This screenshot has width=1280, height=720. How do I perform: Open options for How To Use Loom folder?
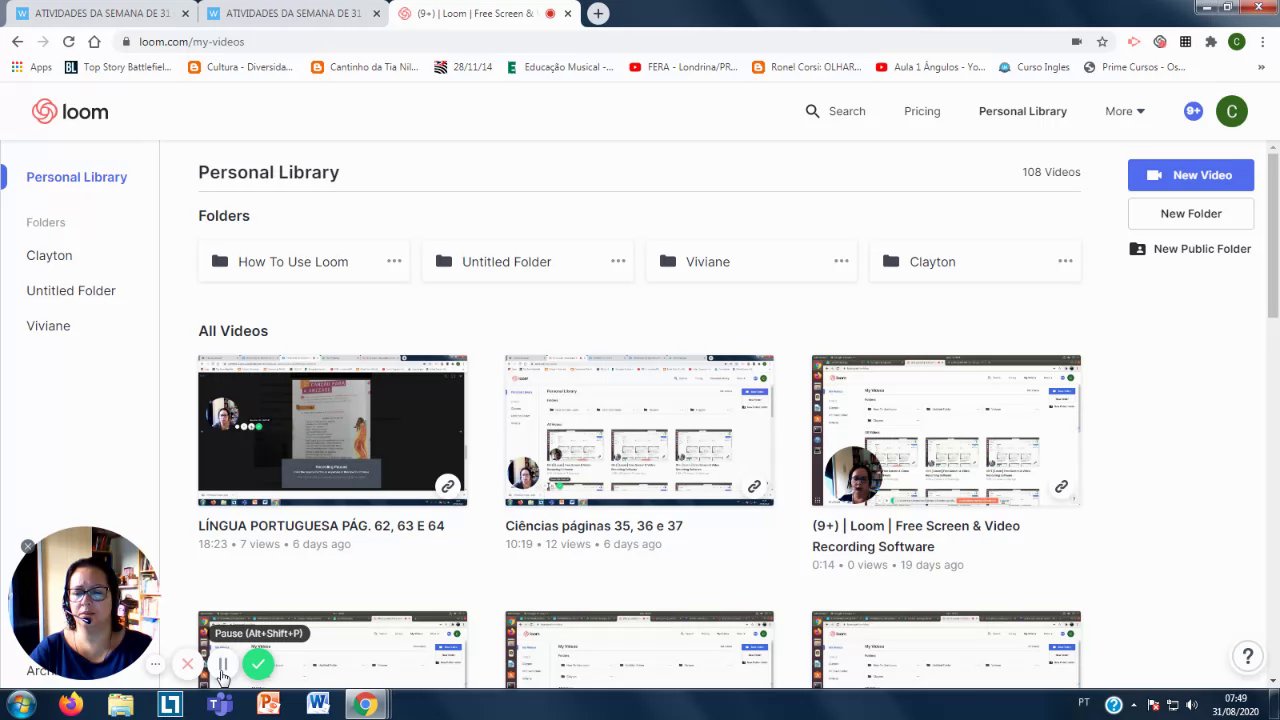pyautogui.click(x=394, y=261)
